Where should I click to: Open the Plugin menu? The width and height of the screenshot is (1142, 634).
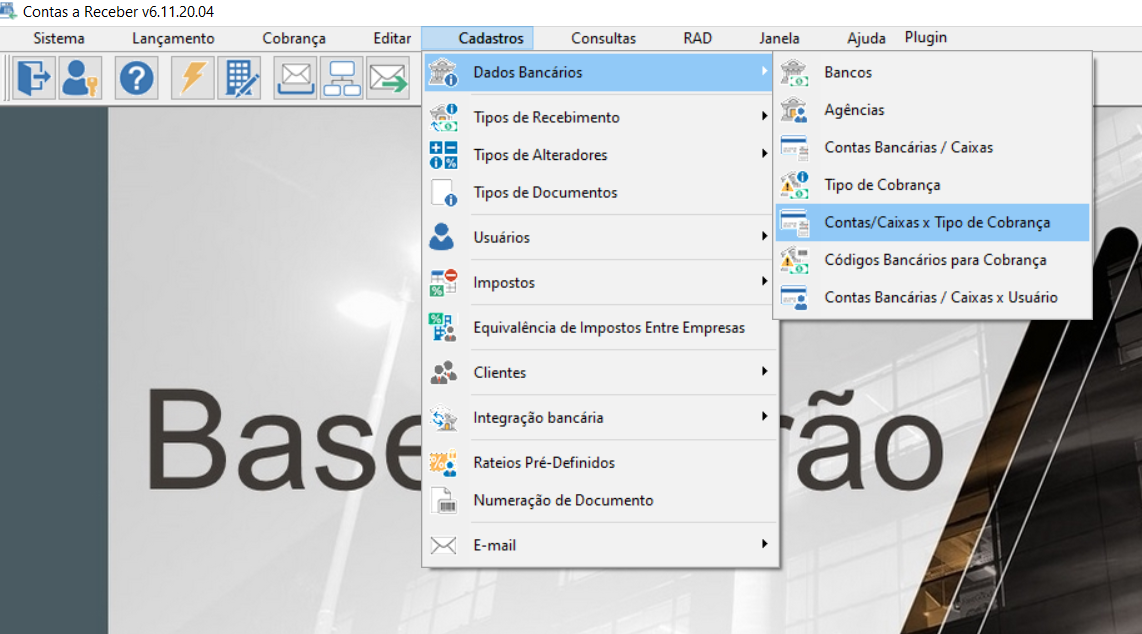[x=926, y=38]
